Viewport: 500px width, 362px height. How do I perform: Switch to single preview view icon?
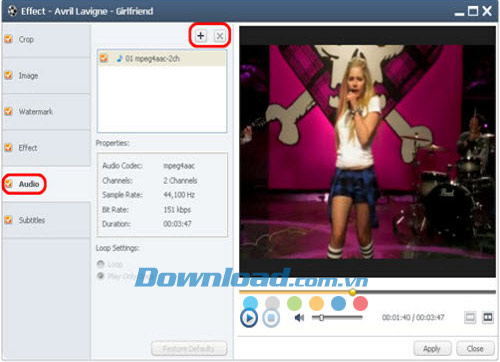coord(470,317)
